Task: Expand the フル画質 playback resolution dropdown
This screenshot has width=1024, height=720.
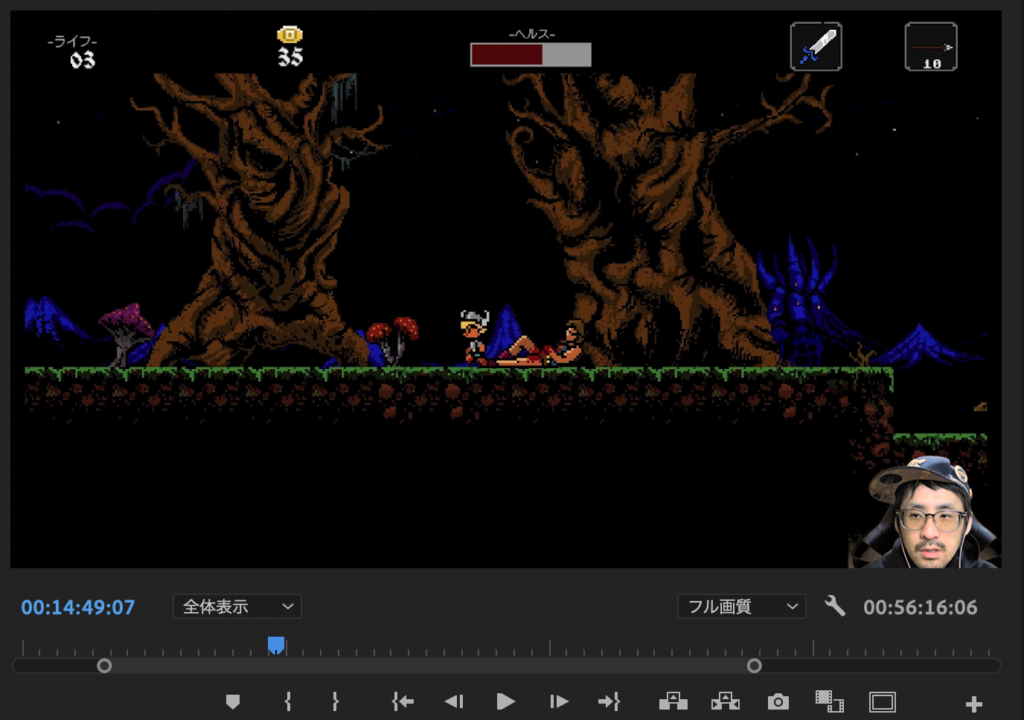Action: pos(741,607)
